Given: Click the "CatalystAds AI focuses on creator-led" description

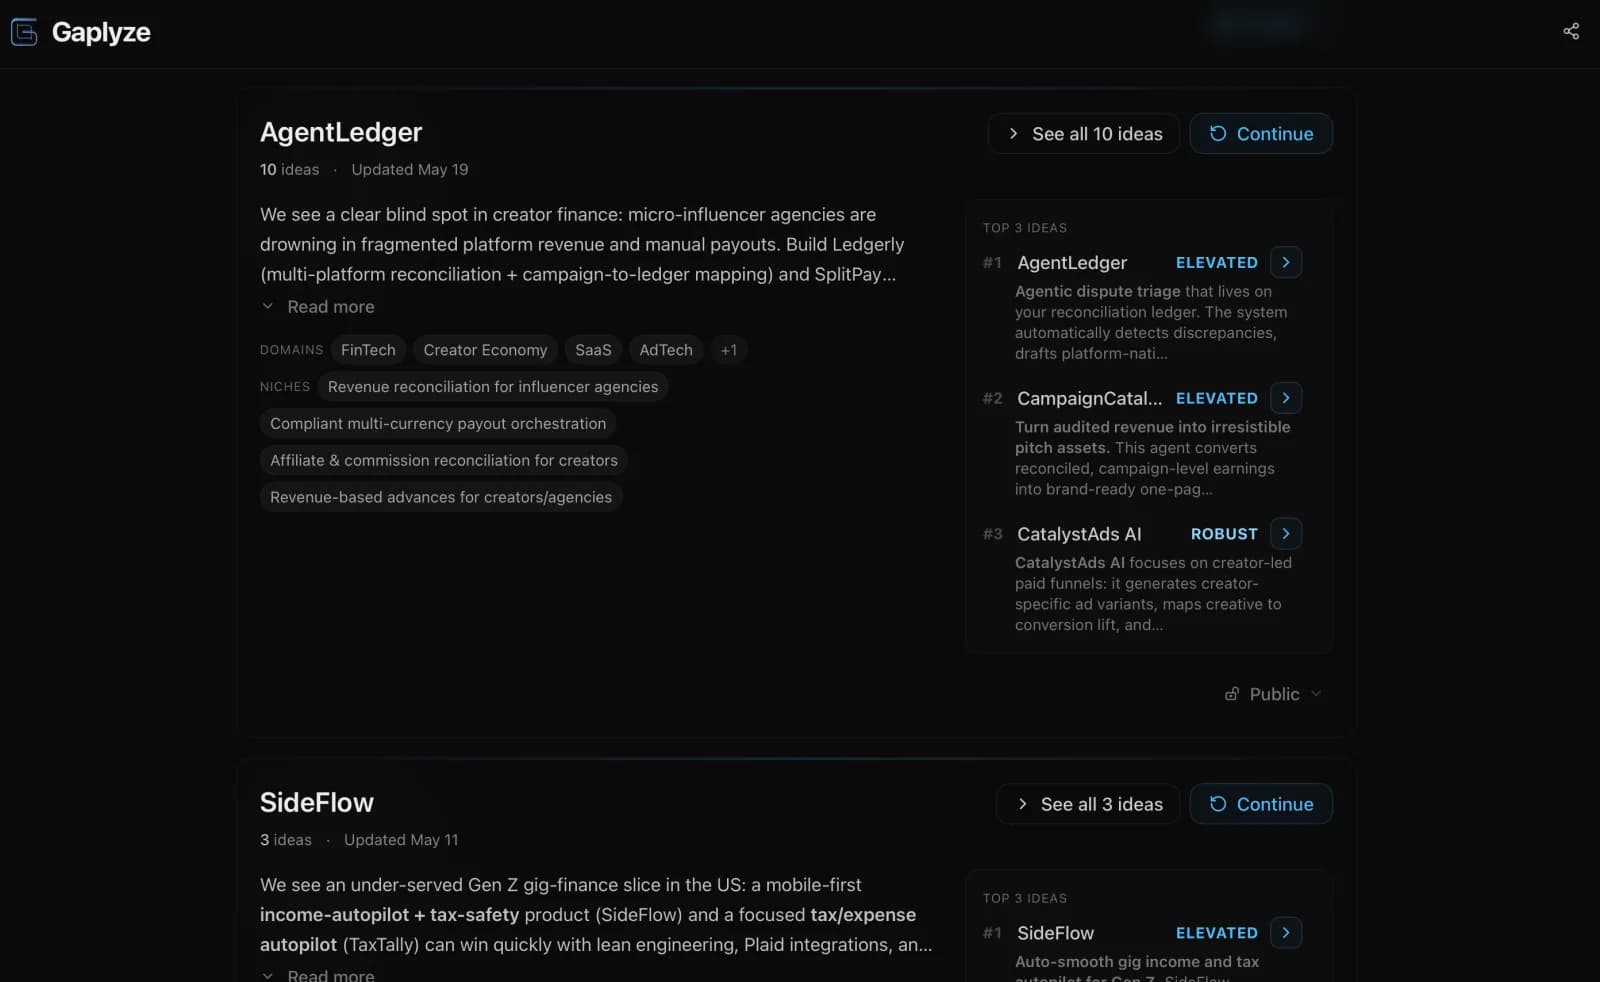Looking at the screenshot, I should coord(1153,594).
